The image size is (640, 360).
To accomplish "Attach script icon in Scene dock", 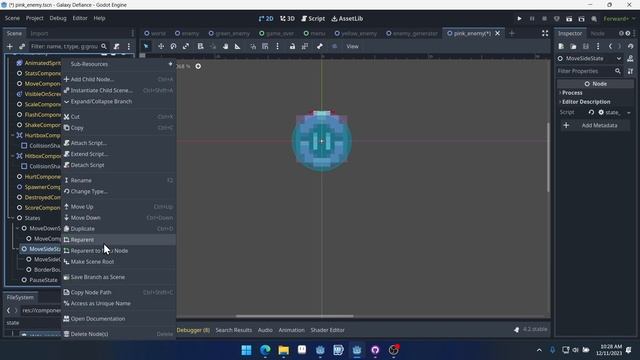I will 116,47.
